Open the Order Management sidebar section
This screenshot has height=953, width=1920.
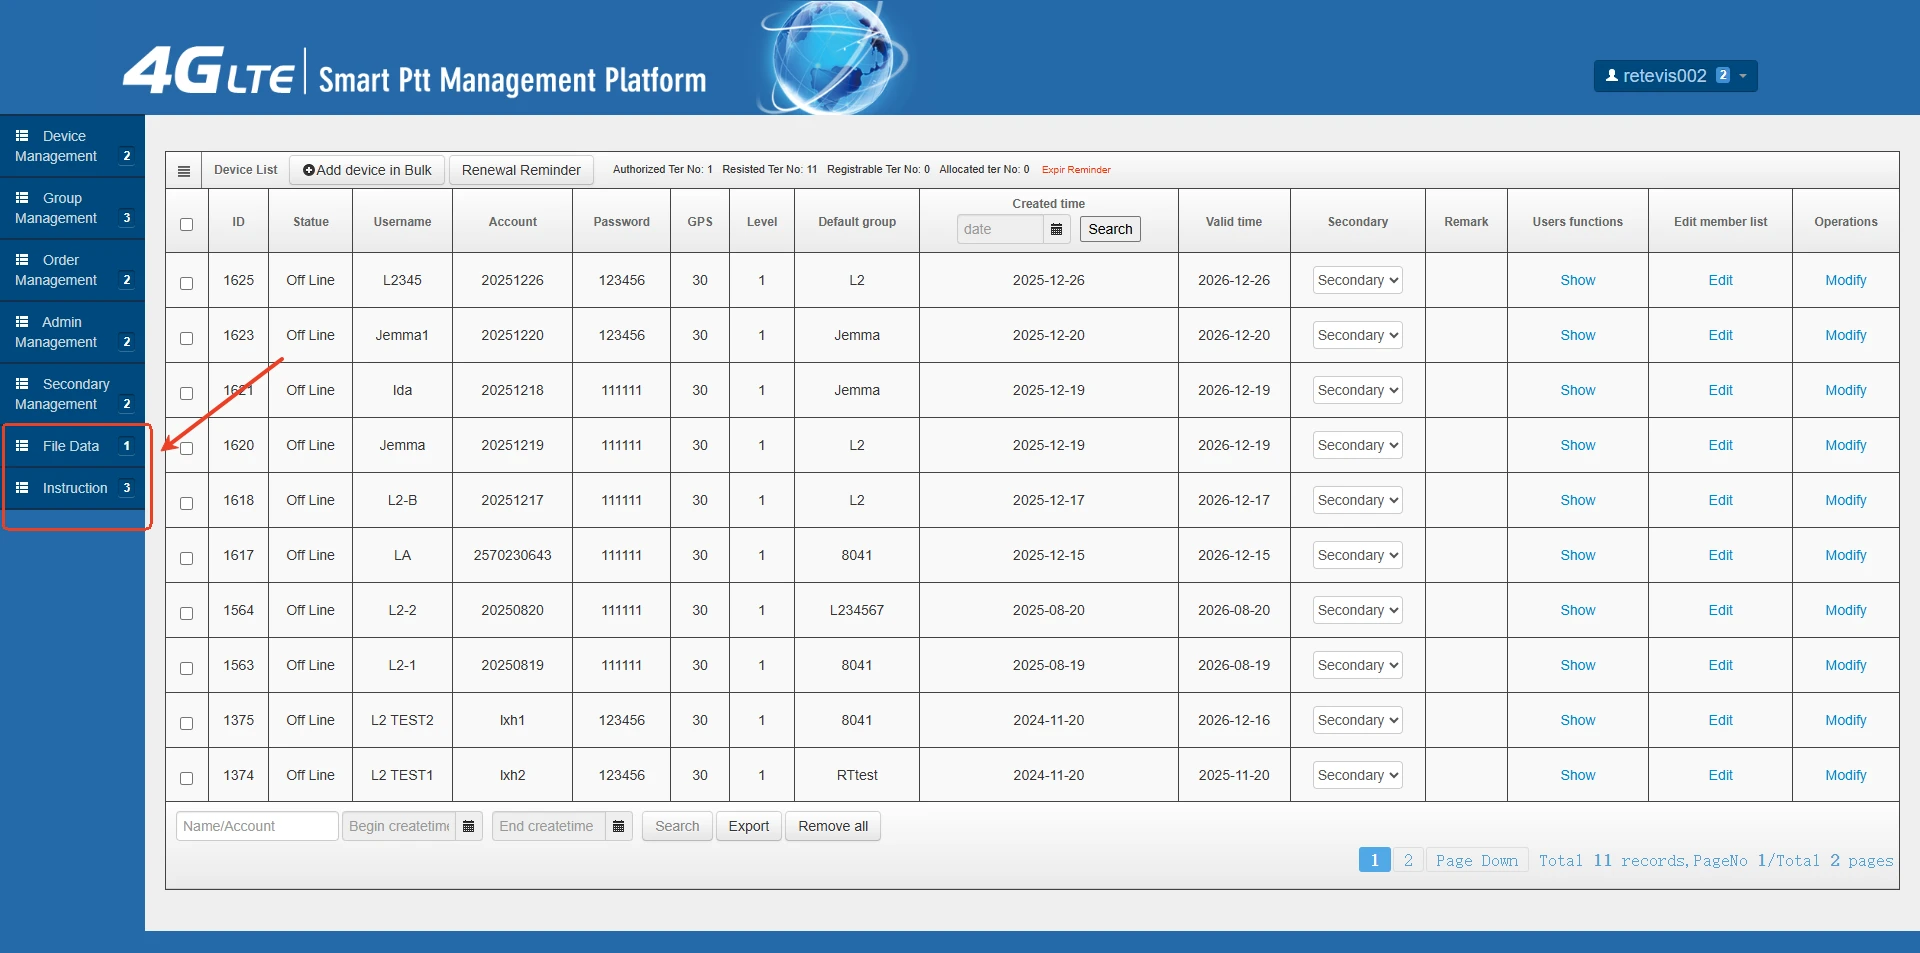coord(65,270)
